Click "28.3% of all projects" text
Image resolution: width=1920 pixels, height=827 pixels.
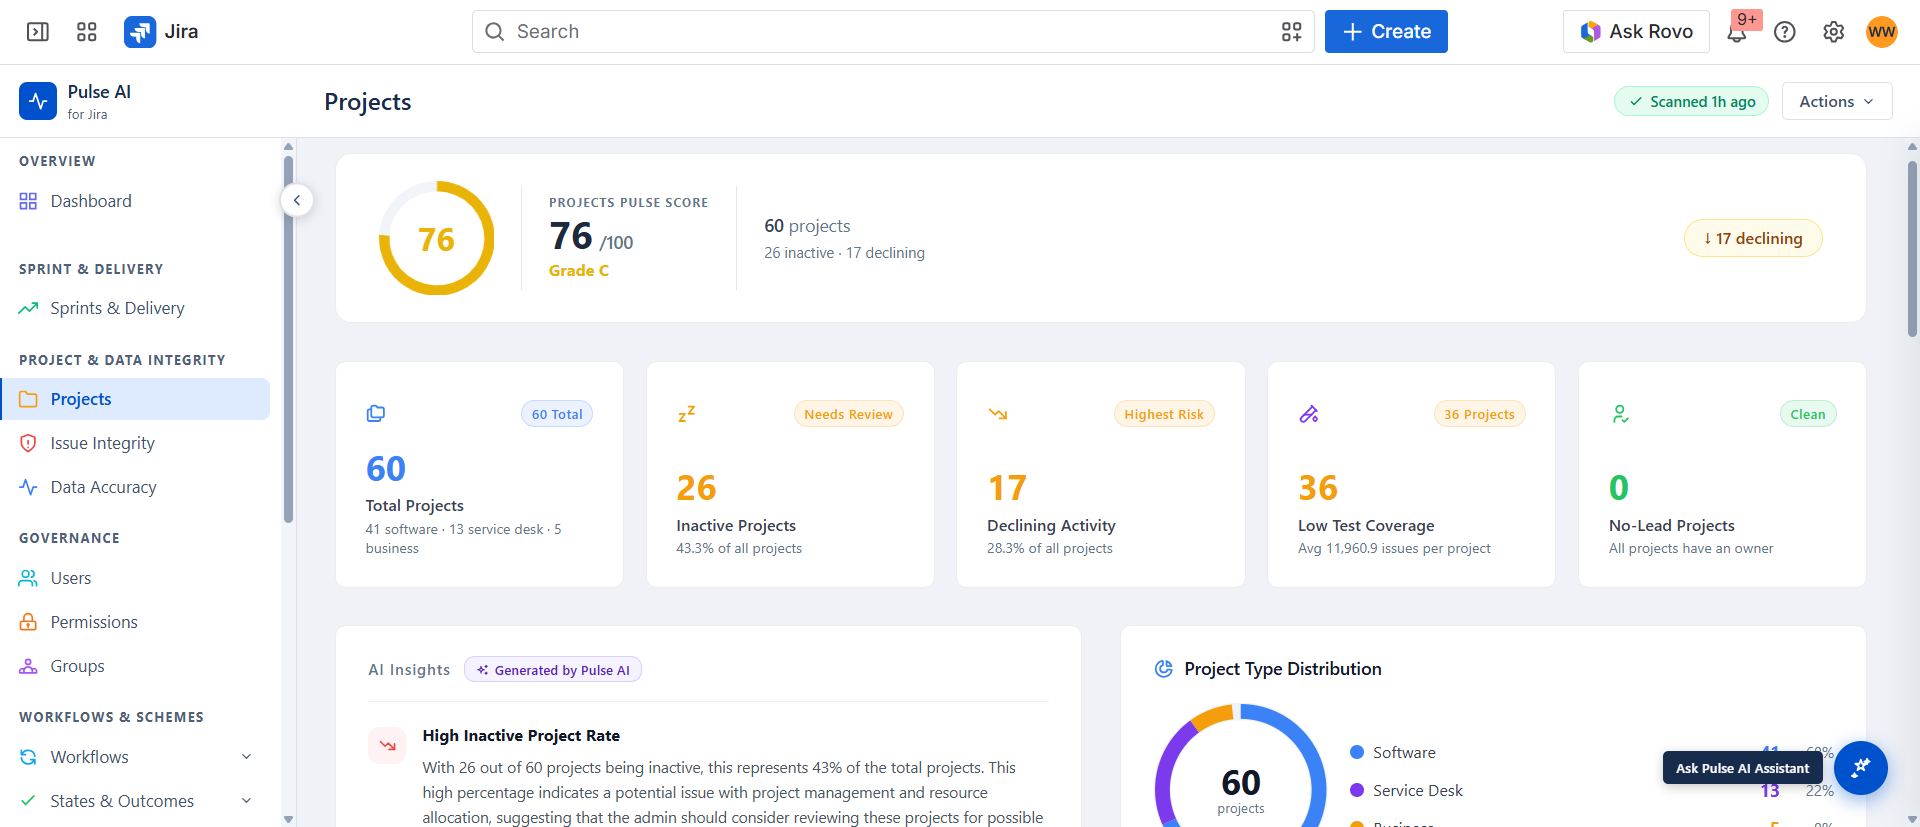(x=1049, y=548)
